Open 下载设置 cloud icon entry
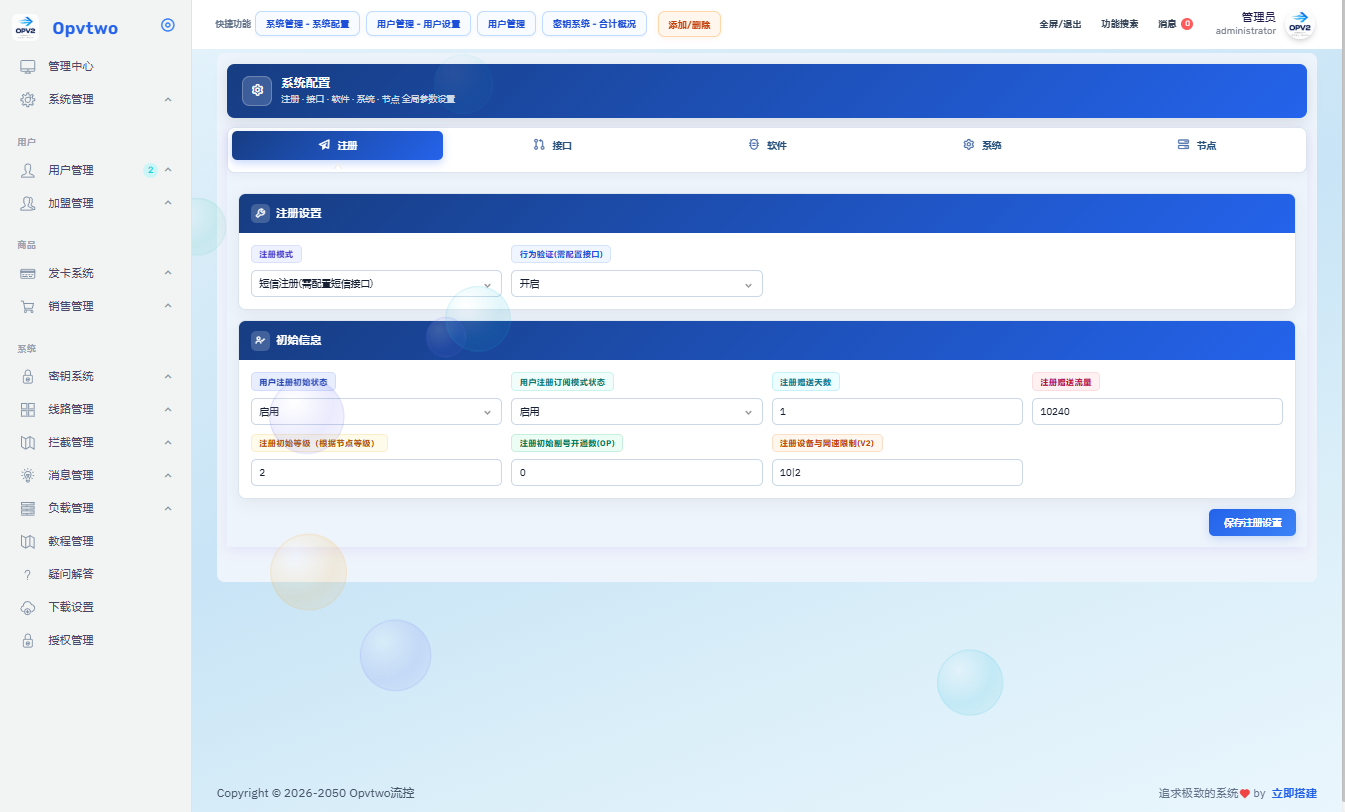The width and height of the screenshot is (1345, 812). pyautogui.click(x=28, y=607)
